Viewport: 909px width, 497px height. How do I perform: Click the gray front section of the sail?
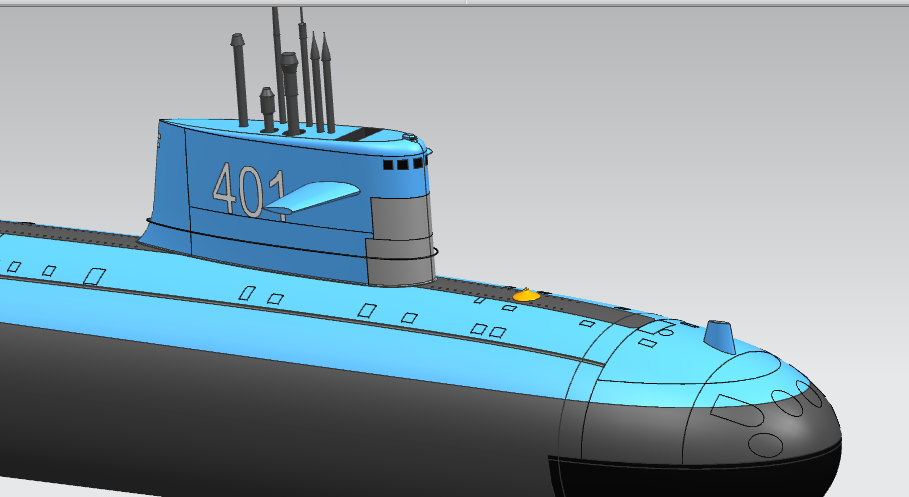[x=402, y=240]
